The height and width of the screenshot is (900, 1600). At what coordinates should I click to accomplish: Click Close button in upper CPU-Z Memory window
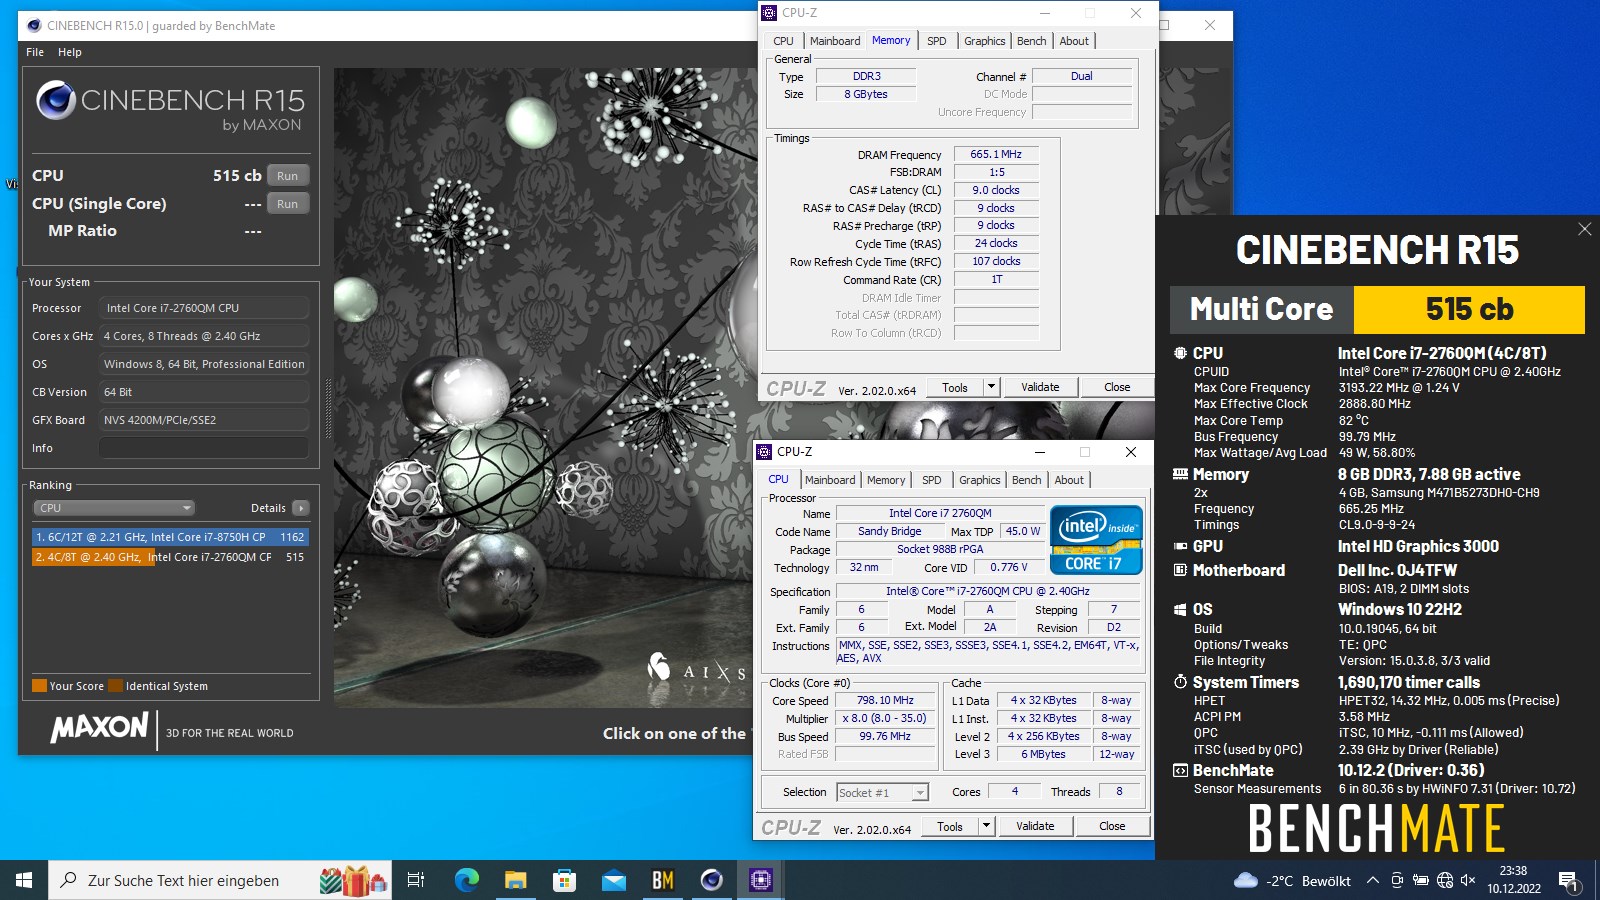1117,388
